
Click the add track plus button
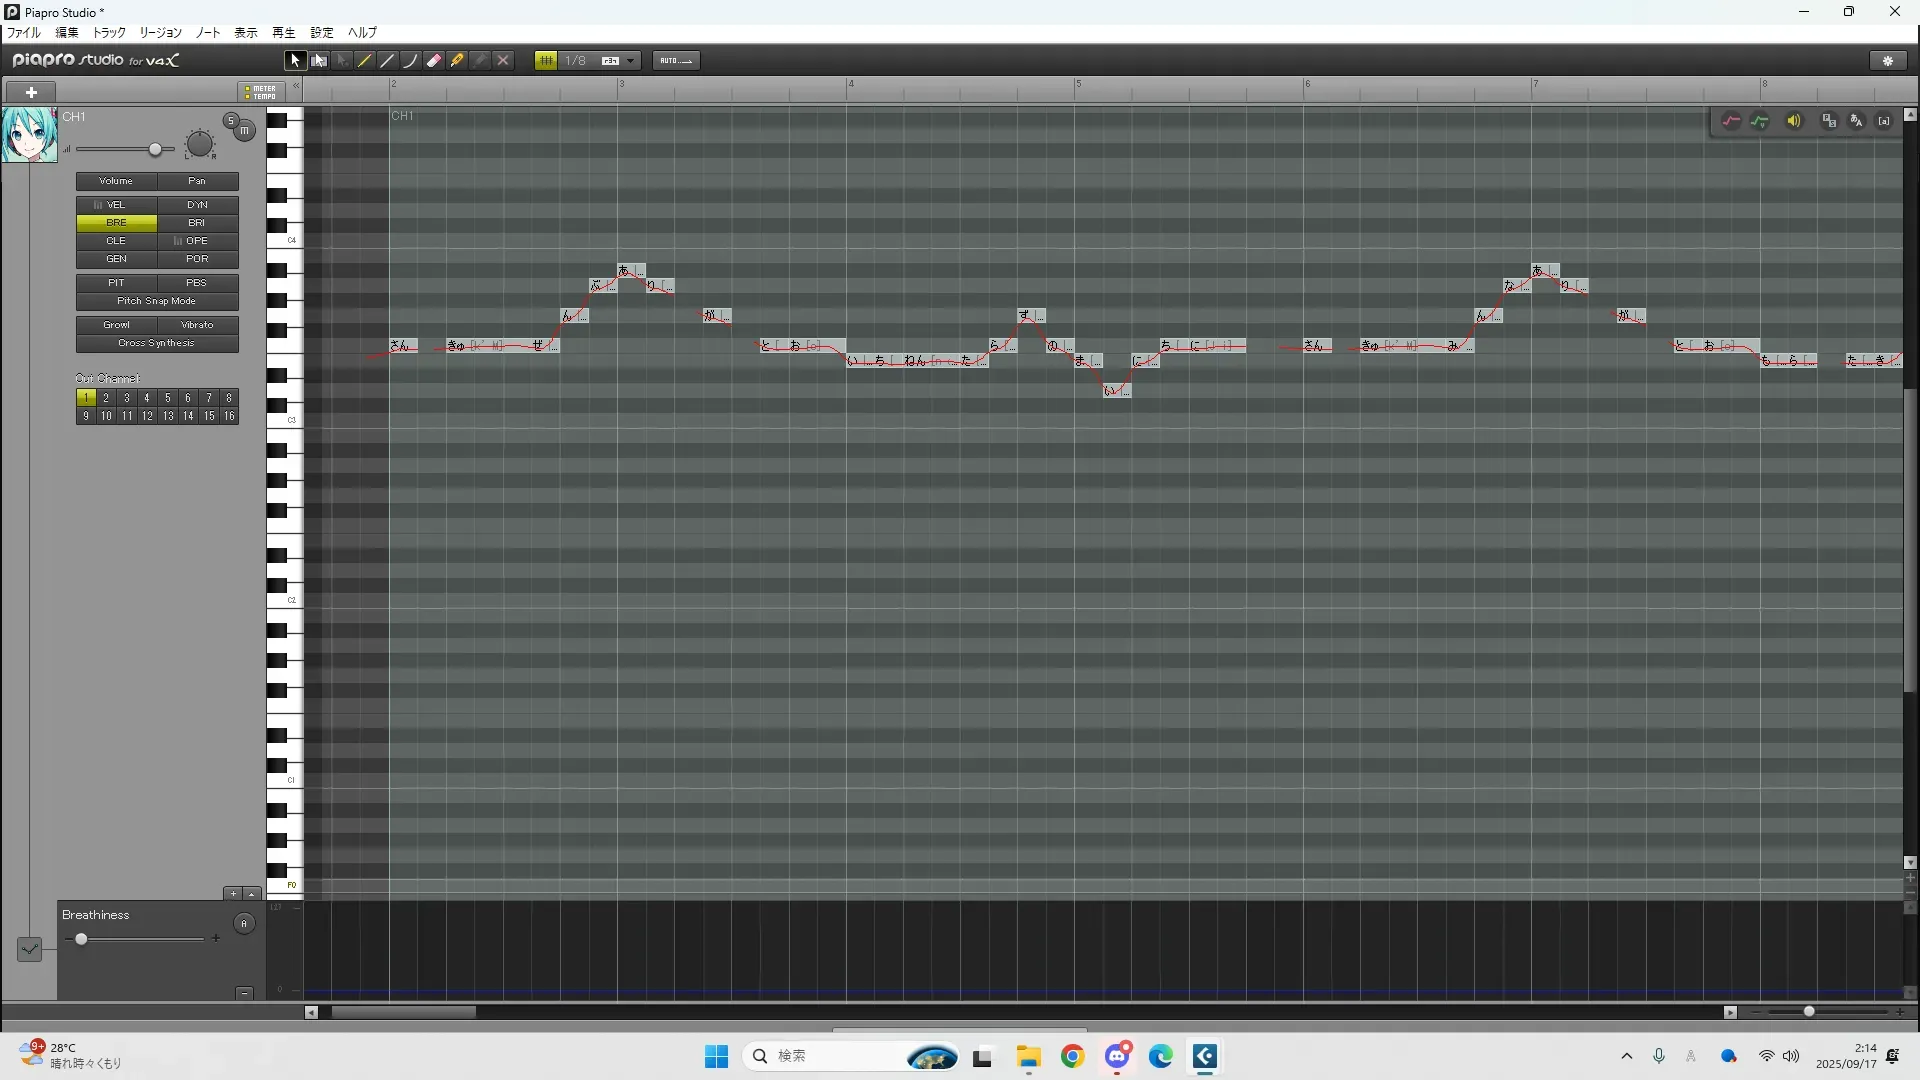click(32, 92)
